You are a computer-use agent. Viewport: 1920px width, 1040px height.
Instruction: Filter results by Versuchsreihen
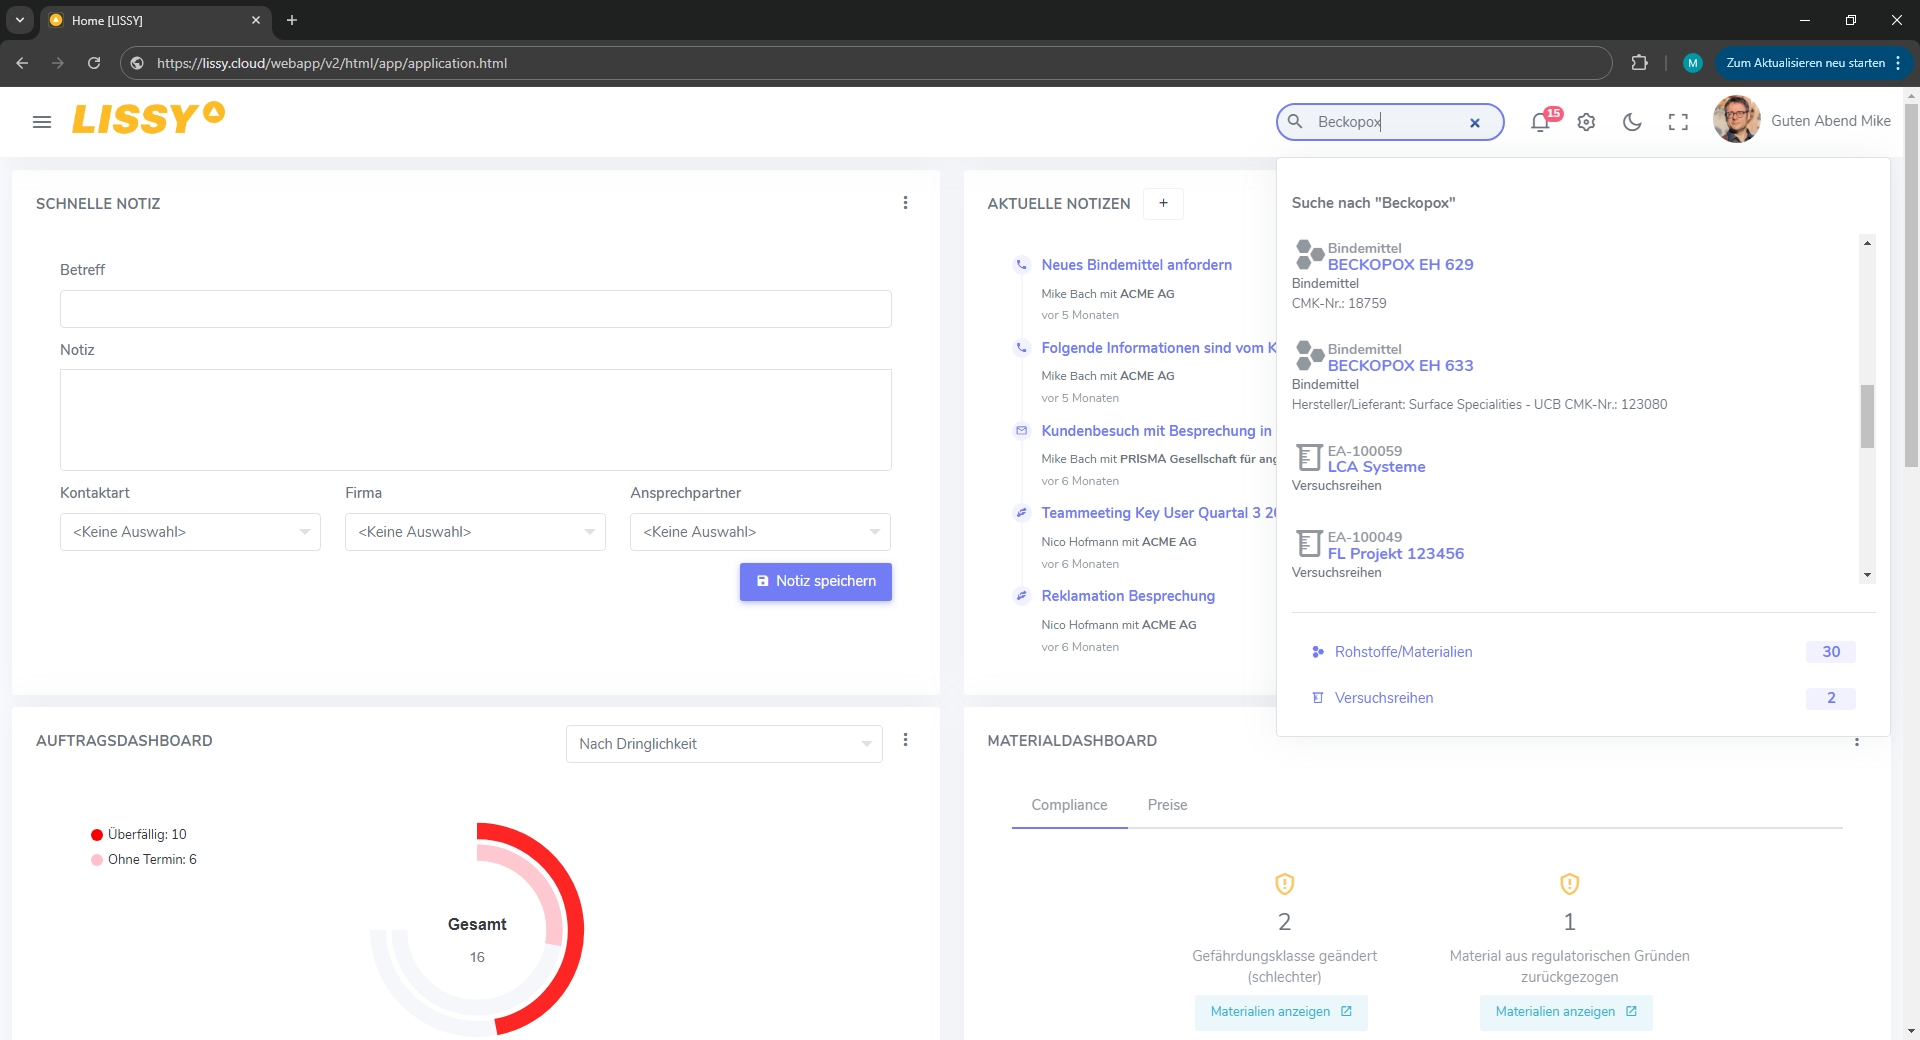pos(1384,698)
